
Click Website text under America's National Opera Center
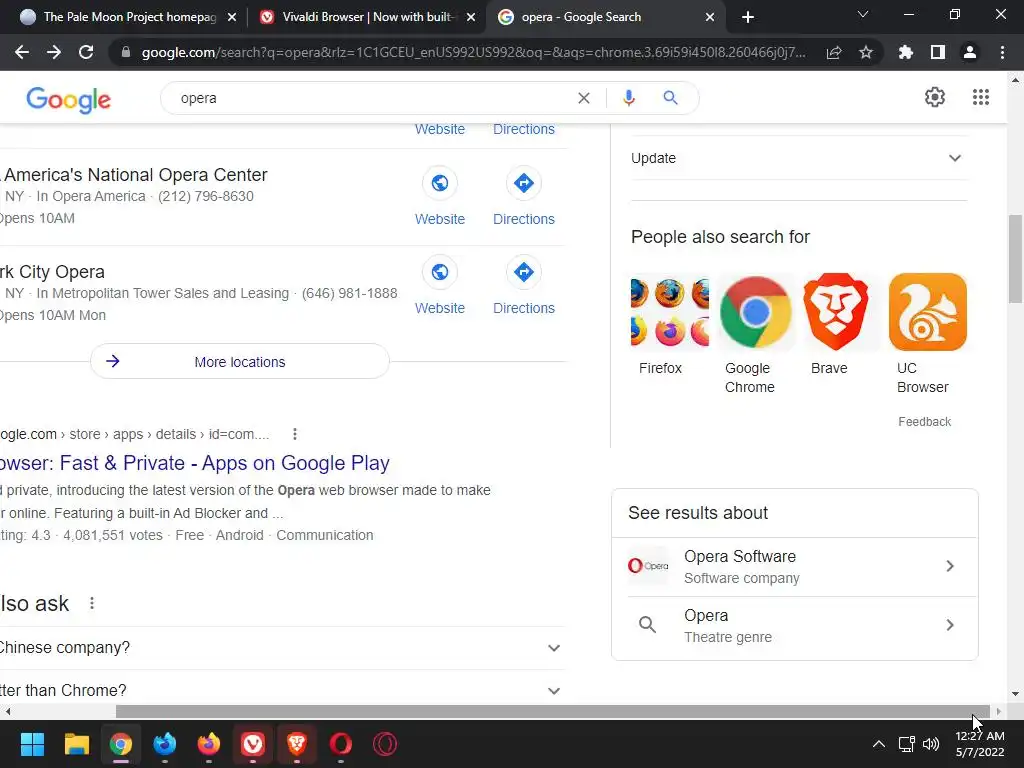(440, 219)
